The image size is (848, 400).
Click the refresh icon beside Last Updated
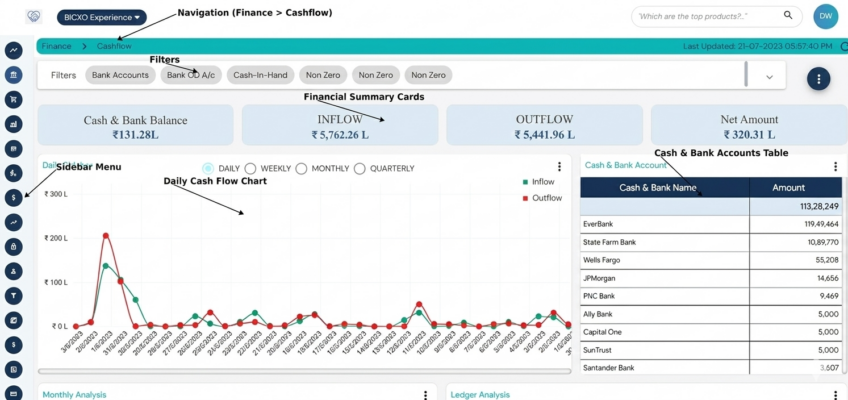click(843, 46)
